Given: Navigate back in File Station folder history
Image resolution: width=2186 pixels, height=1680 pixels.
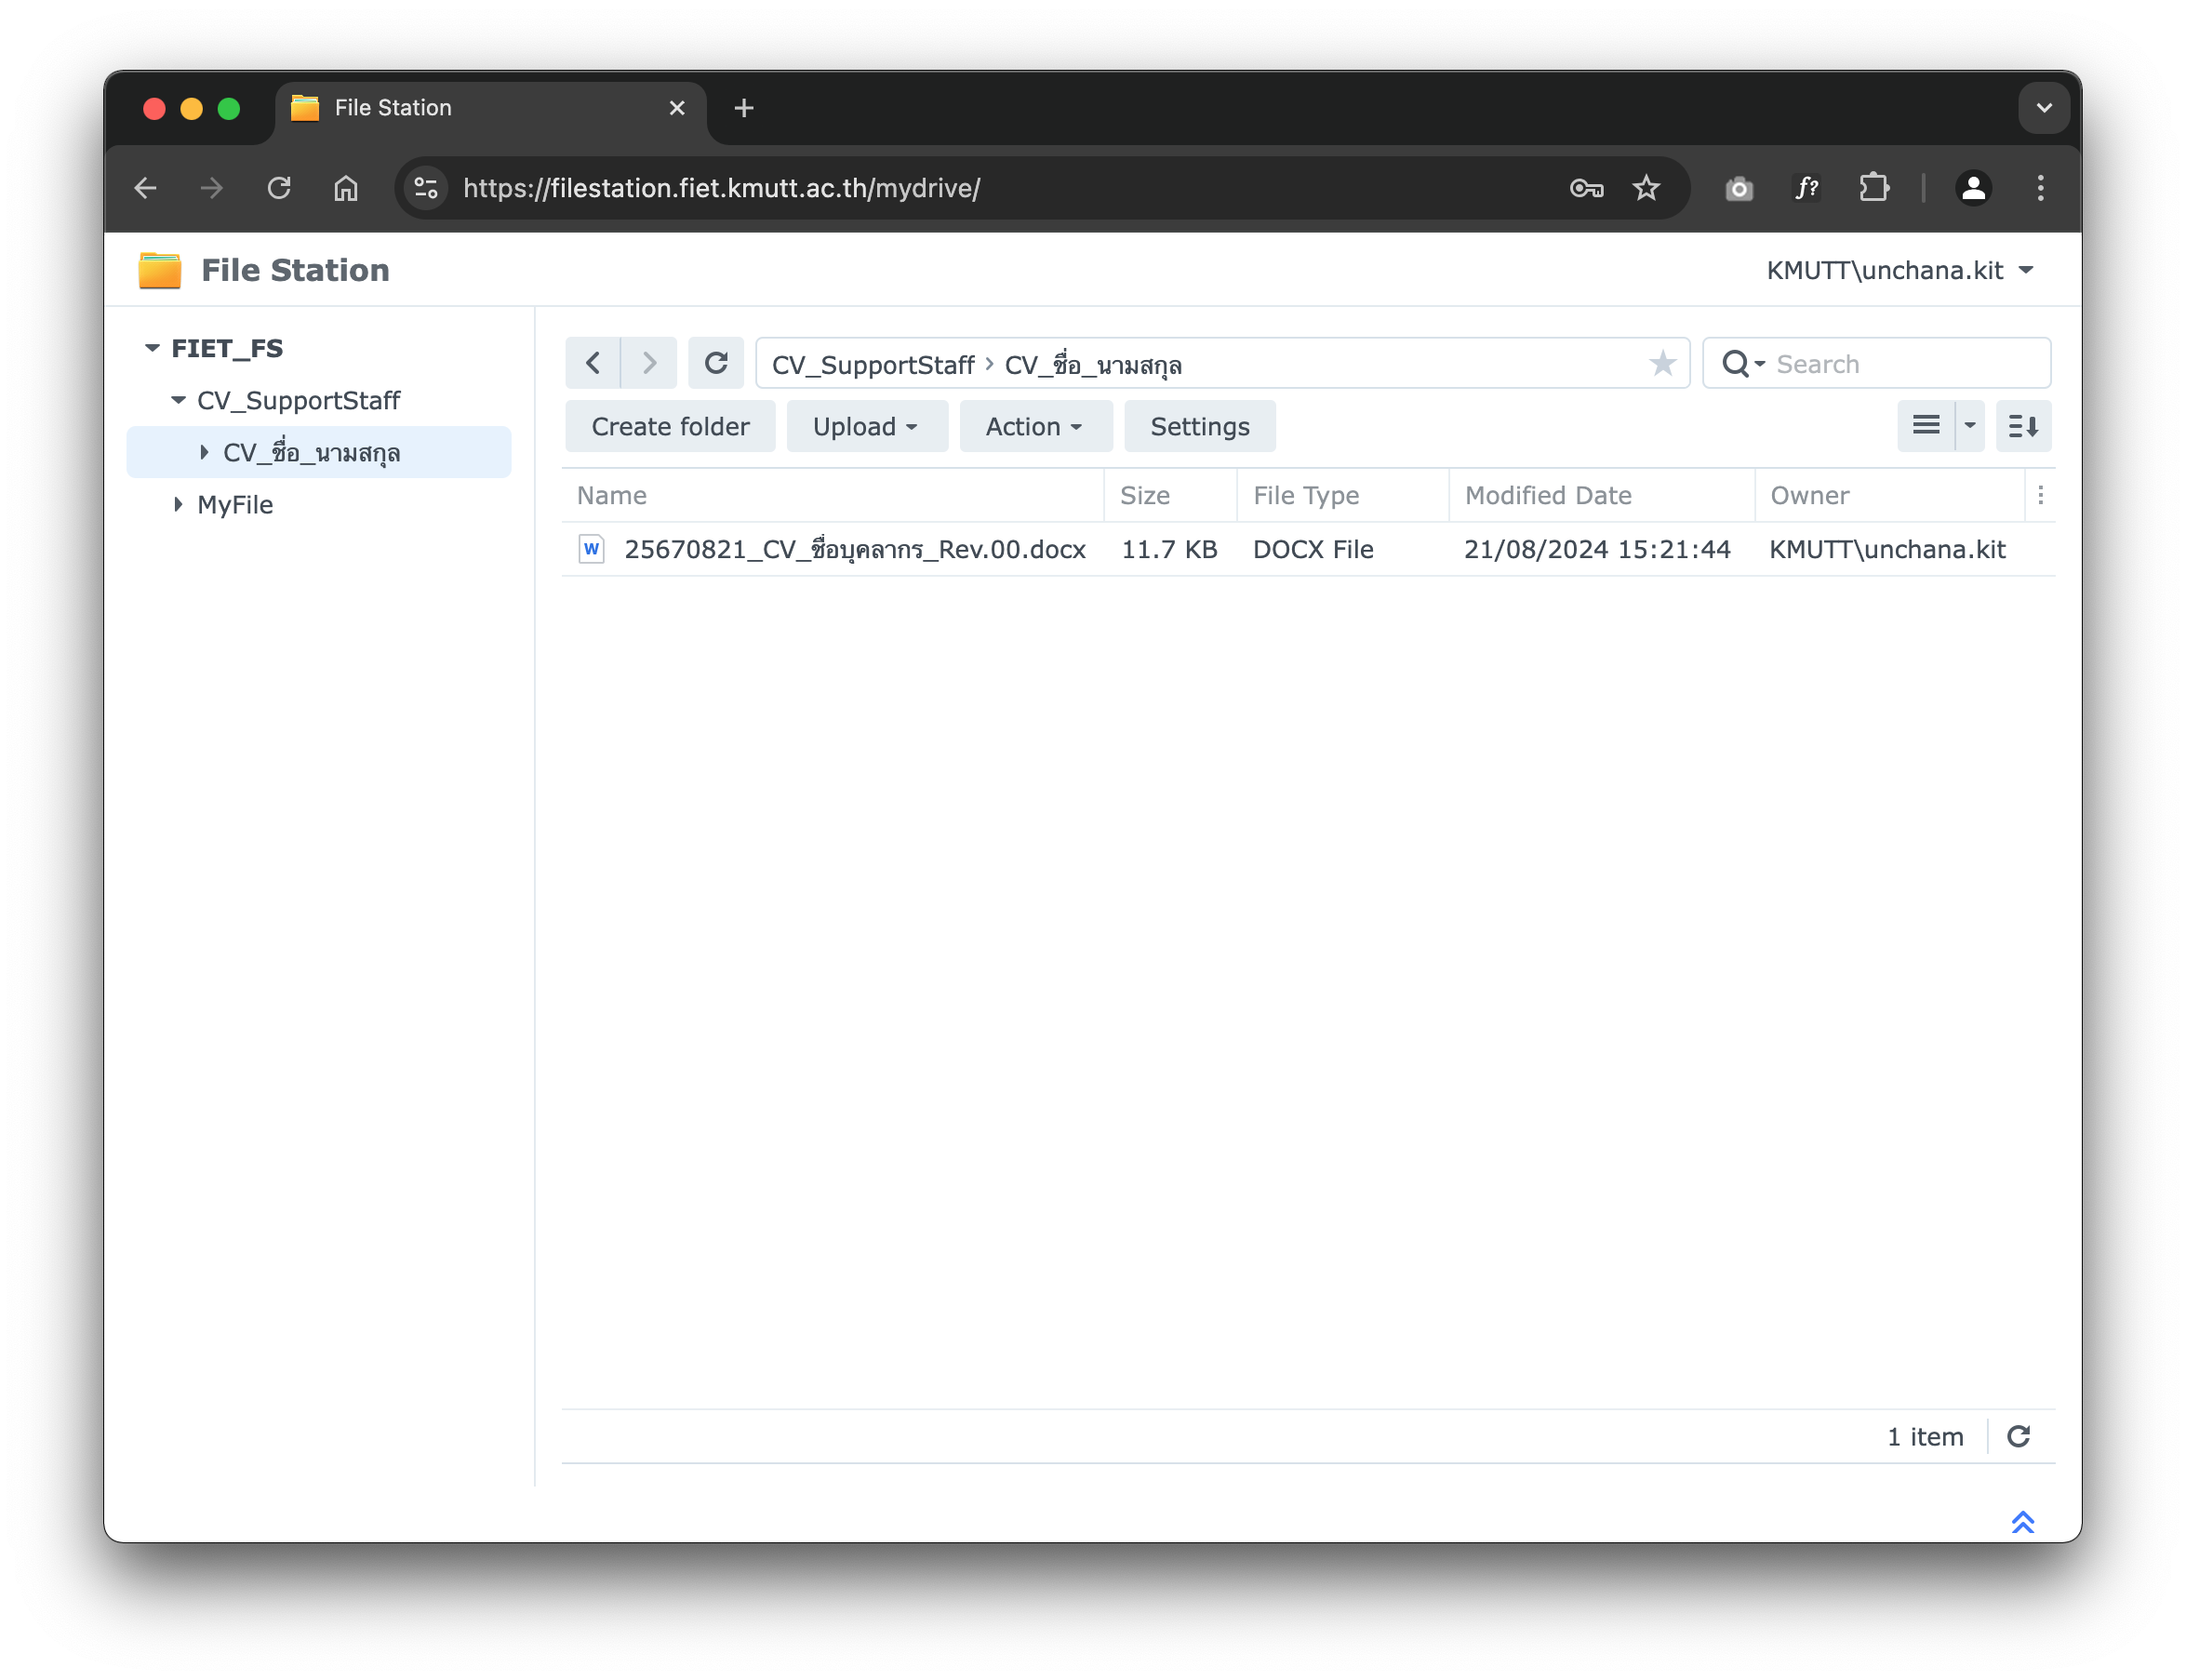Looking at the screenshot, I should pyautogui.click(x=593, y=363).
